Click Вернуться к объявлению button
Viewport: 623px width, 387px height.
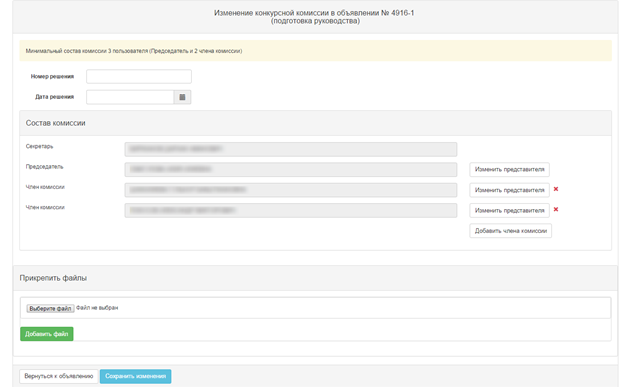[59, 376]
